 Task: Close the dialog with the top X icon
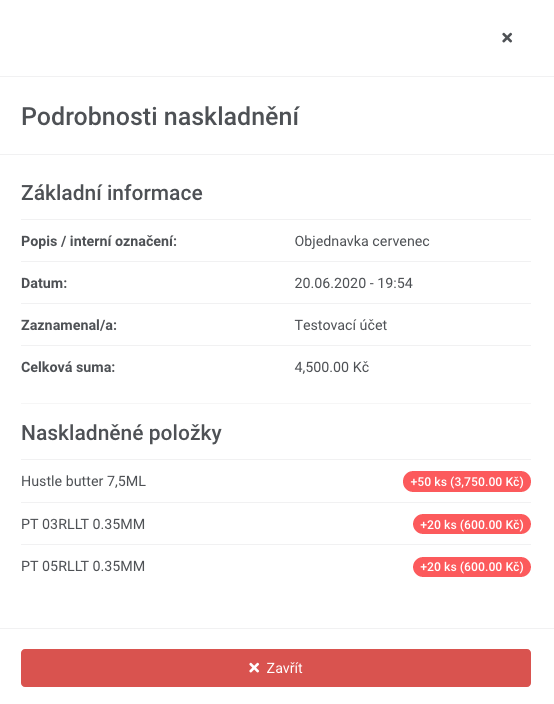tap(507, 38)
